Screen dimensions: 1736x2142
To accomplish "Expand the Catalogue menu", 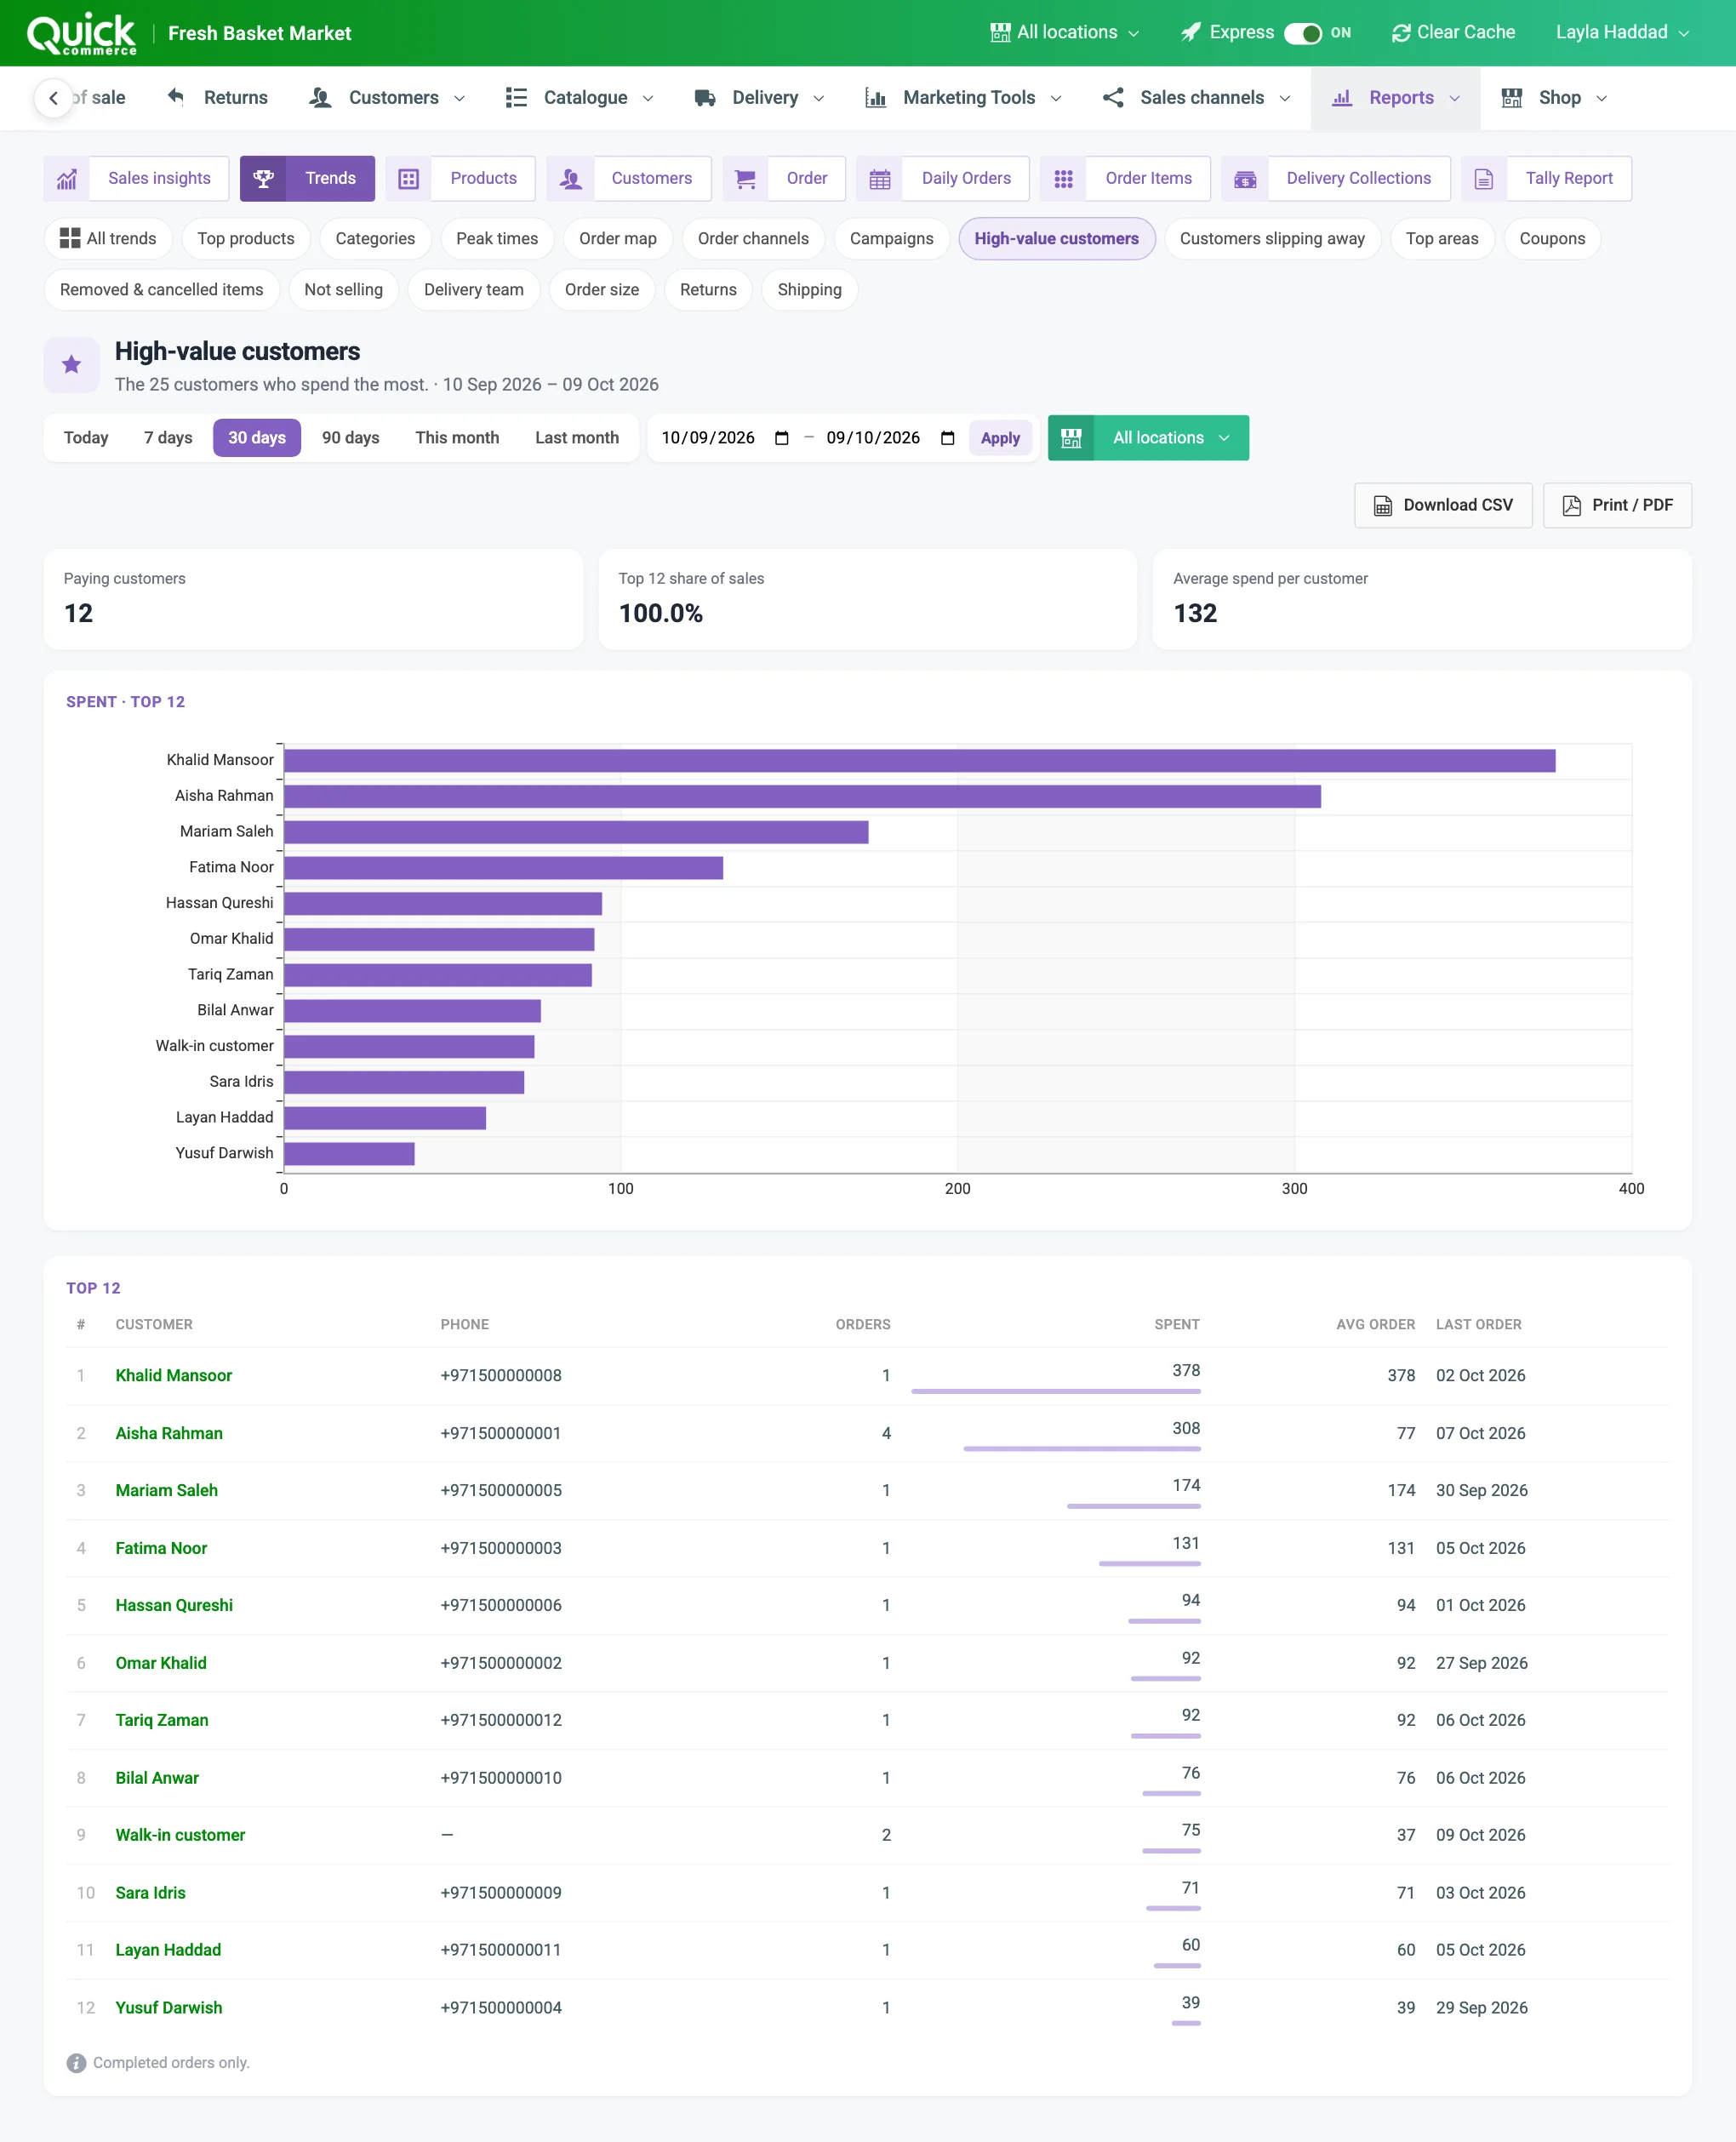I will tap(580, 98).
